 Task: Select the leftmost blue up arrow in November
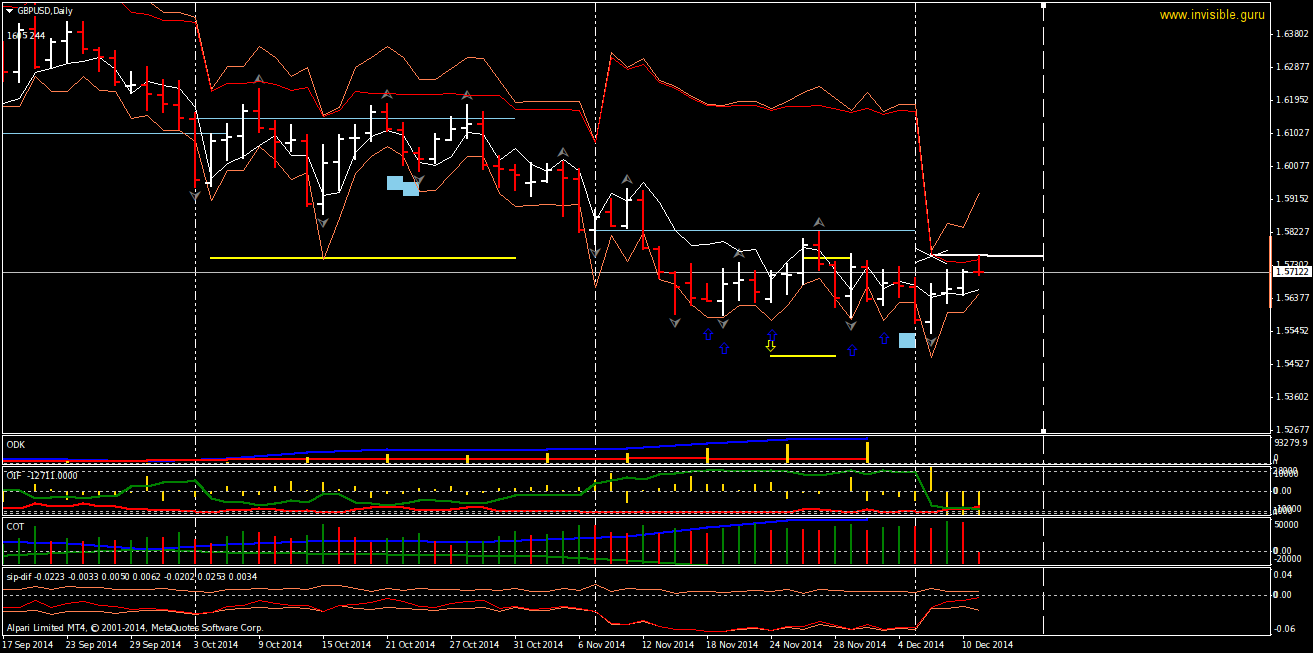coord(708,334)
